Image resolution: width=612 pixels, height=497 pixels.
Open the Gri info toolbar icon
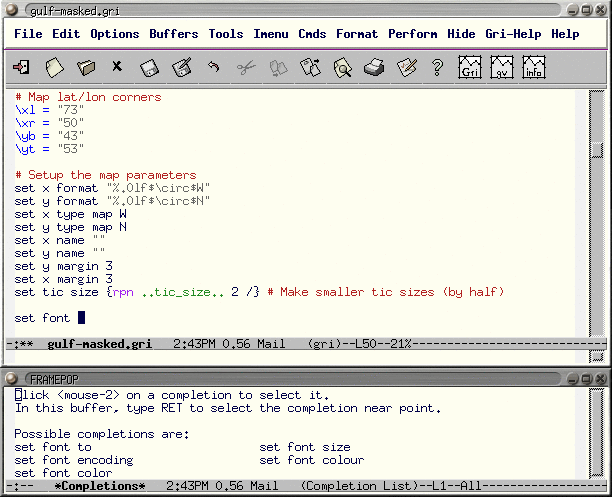click(534, 67)
